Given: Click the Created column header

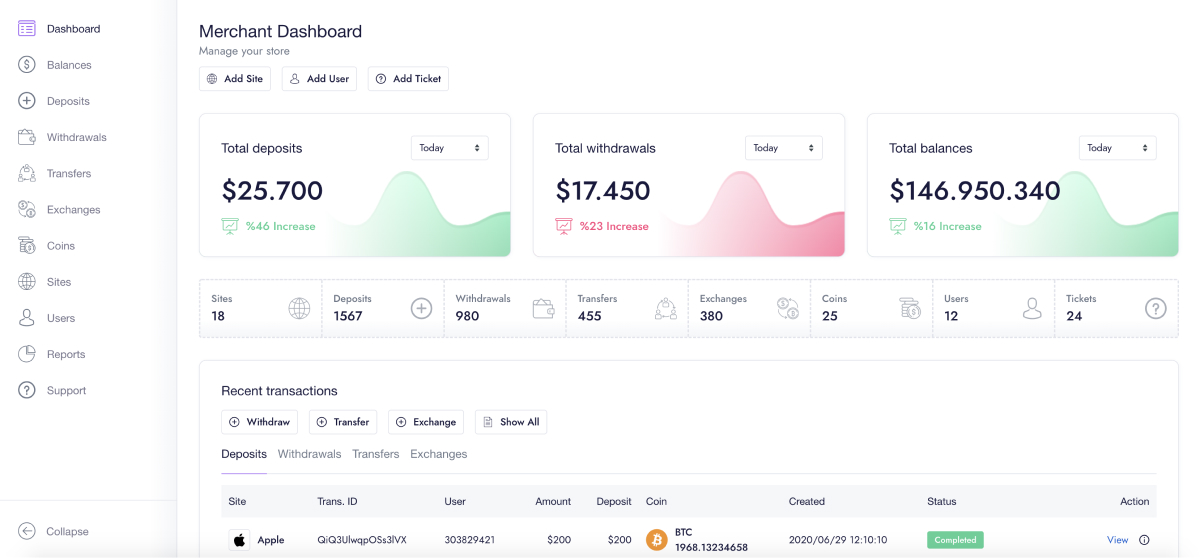Looking at the screenshot, I should click(x=807, y=502).
